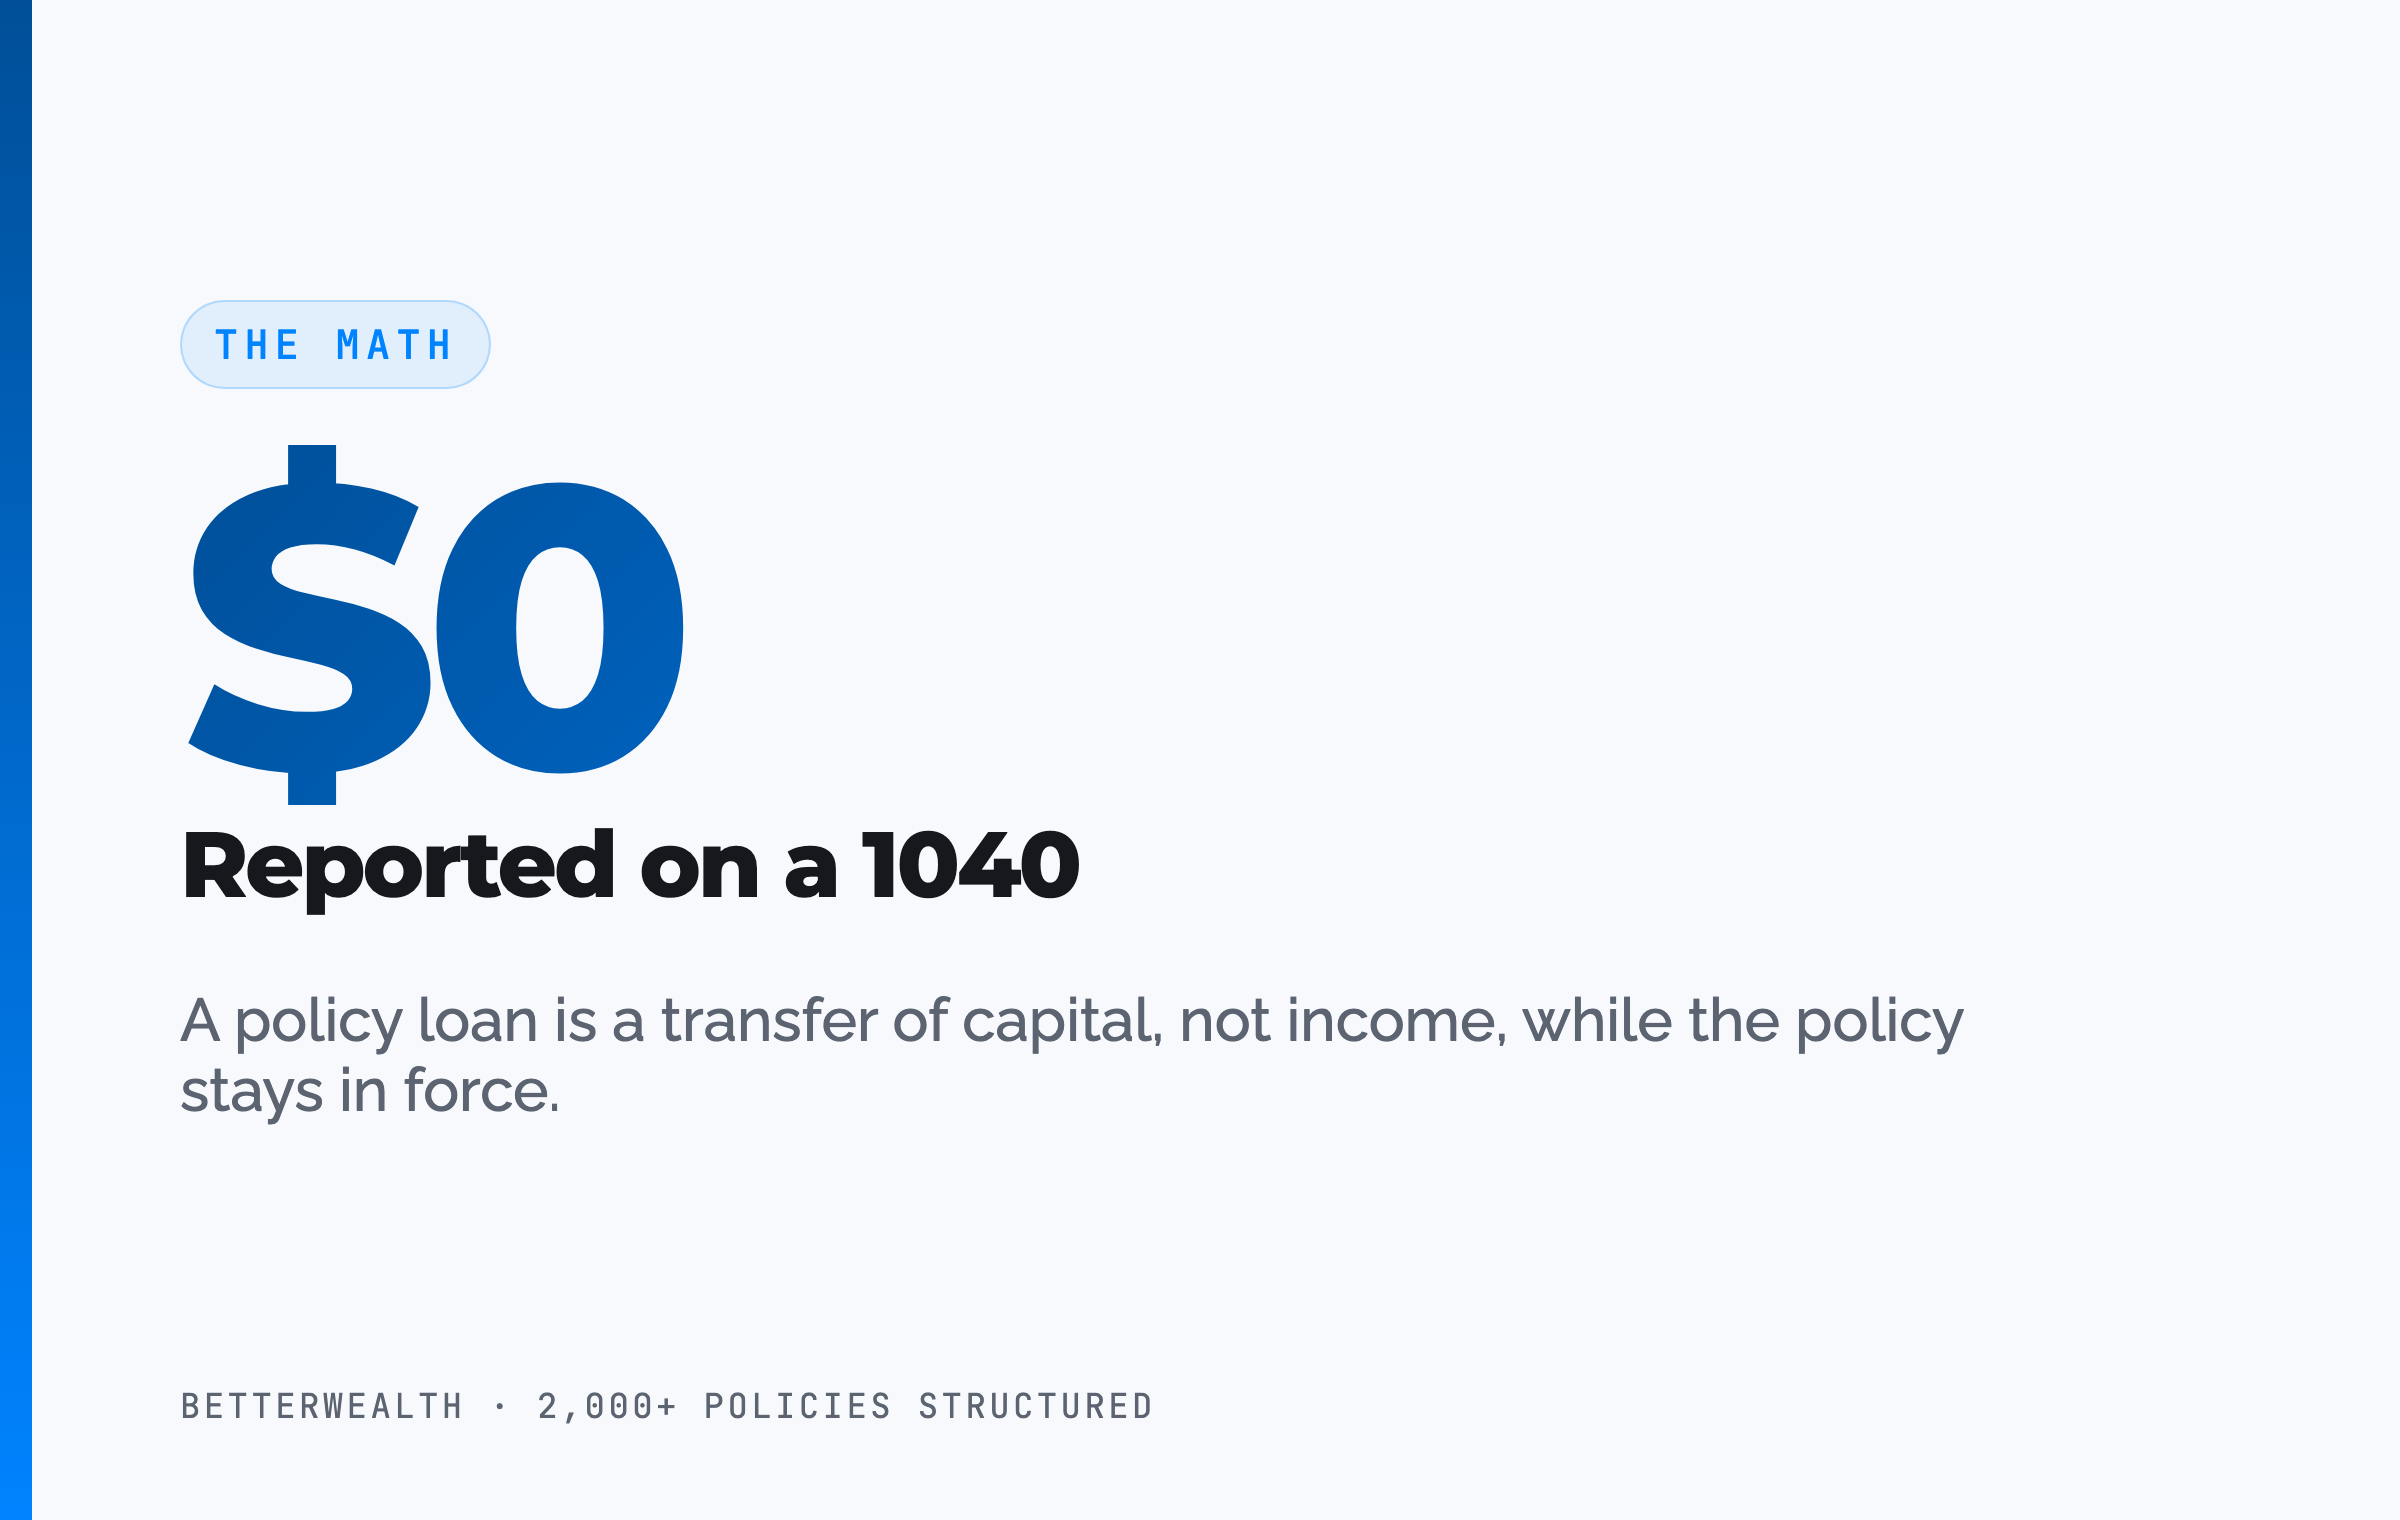Click the 'POLICIES STRUCTURED' footer text
2400x1520 pixels.
pyautogui.click(x=929, y=1406)
